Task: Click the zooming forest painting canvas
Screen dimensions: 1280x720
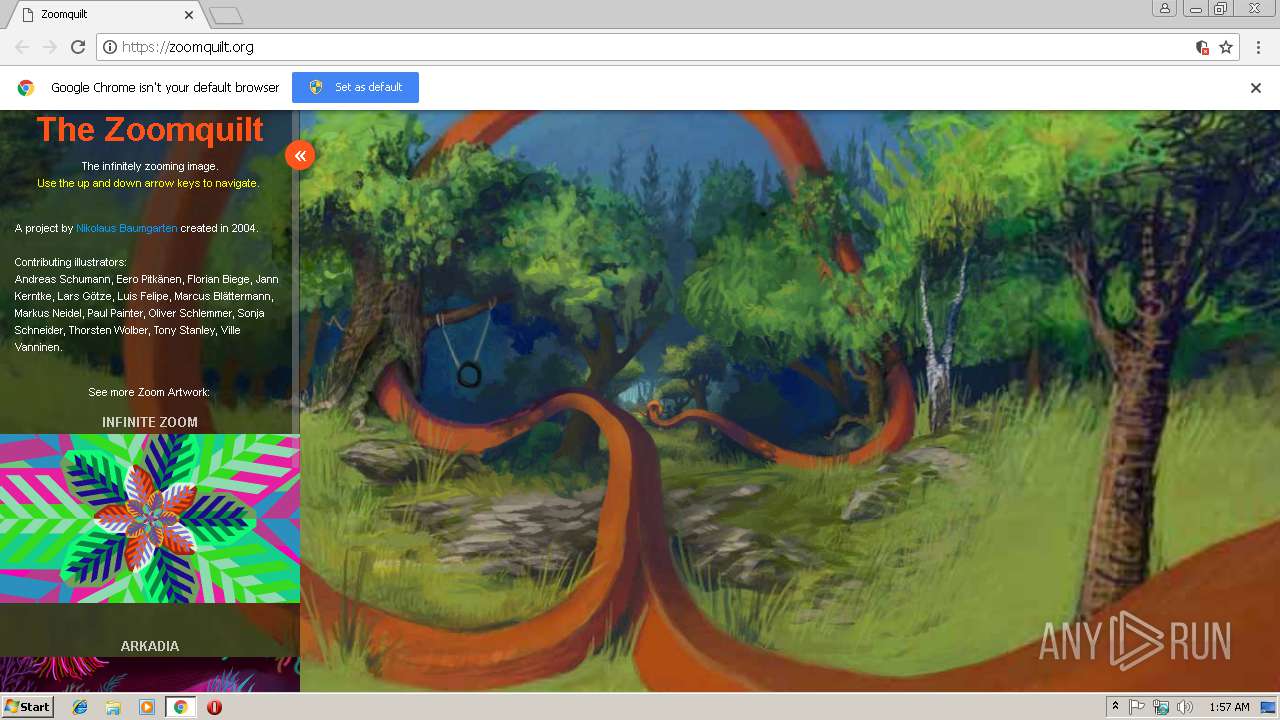Action: coord(790,401)
